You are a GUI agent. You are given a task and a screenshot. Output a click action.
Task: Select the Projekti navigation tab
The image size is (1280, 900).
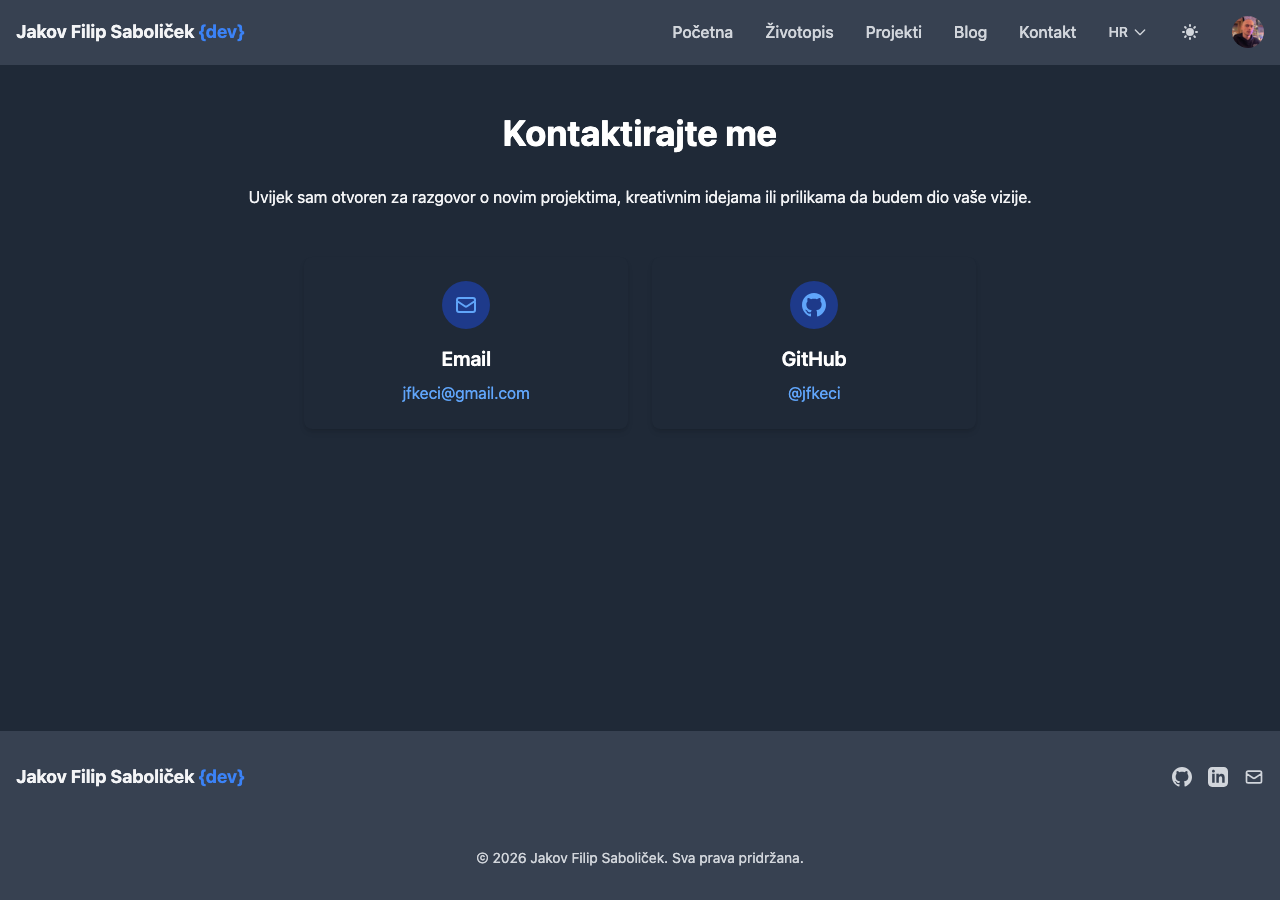[893, 32]
